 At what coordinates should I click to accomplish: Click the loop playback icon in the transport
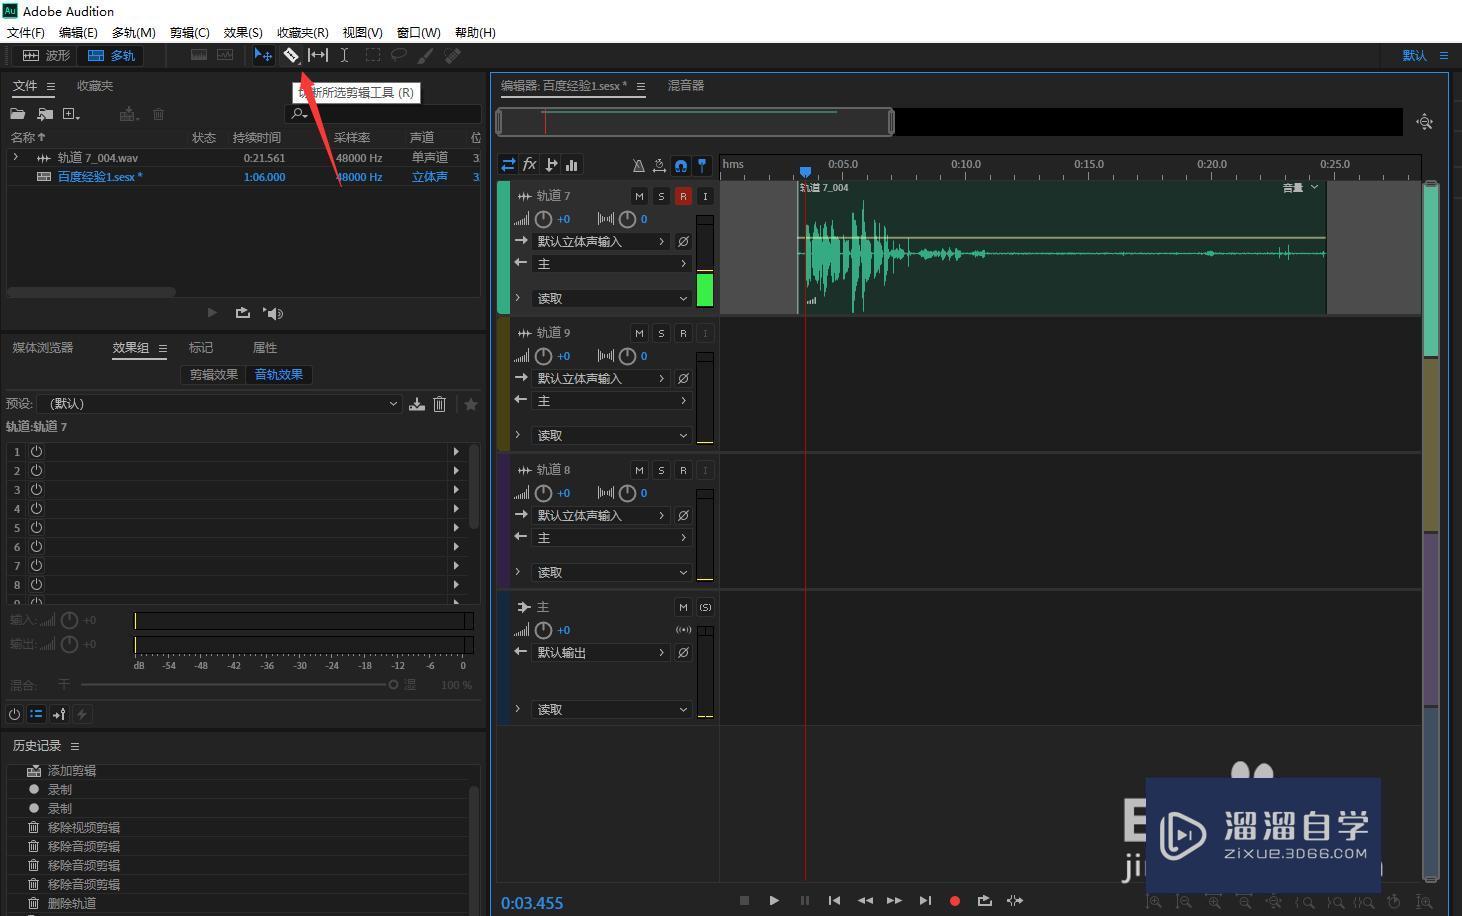click(984, 900)
